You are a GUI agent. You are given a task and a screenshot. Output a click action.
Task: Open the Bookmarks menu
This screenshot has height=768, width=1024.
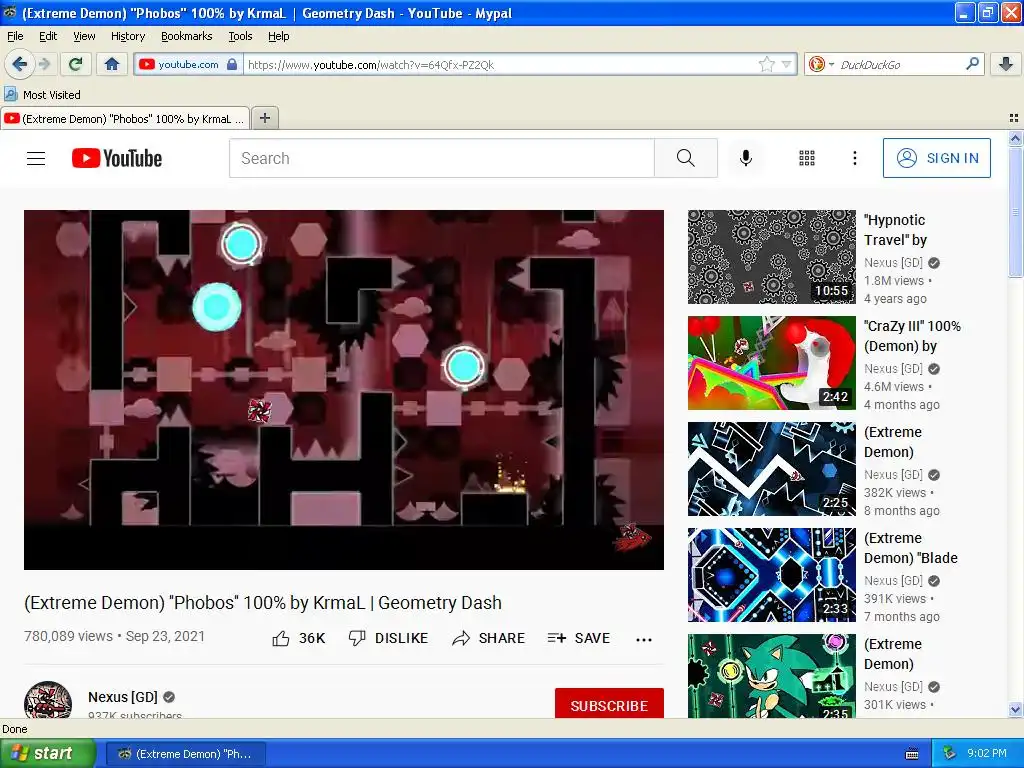tap(186, 36)
